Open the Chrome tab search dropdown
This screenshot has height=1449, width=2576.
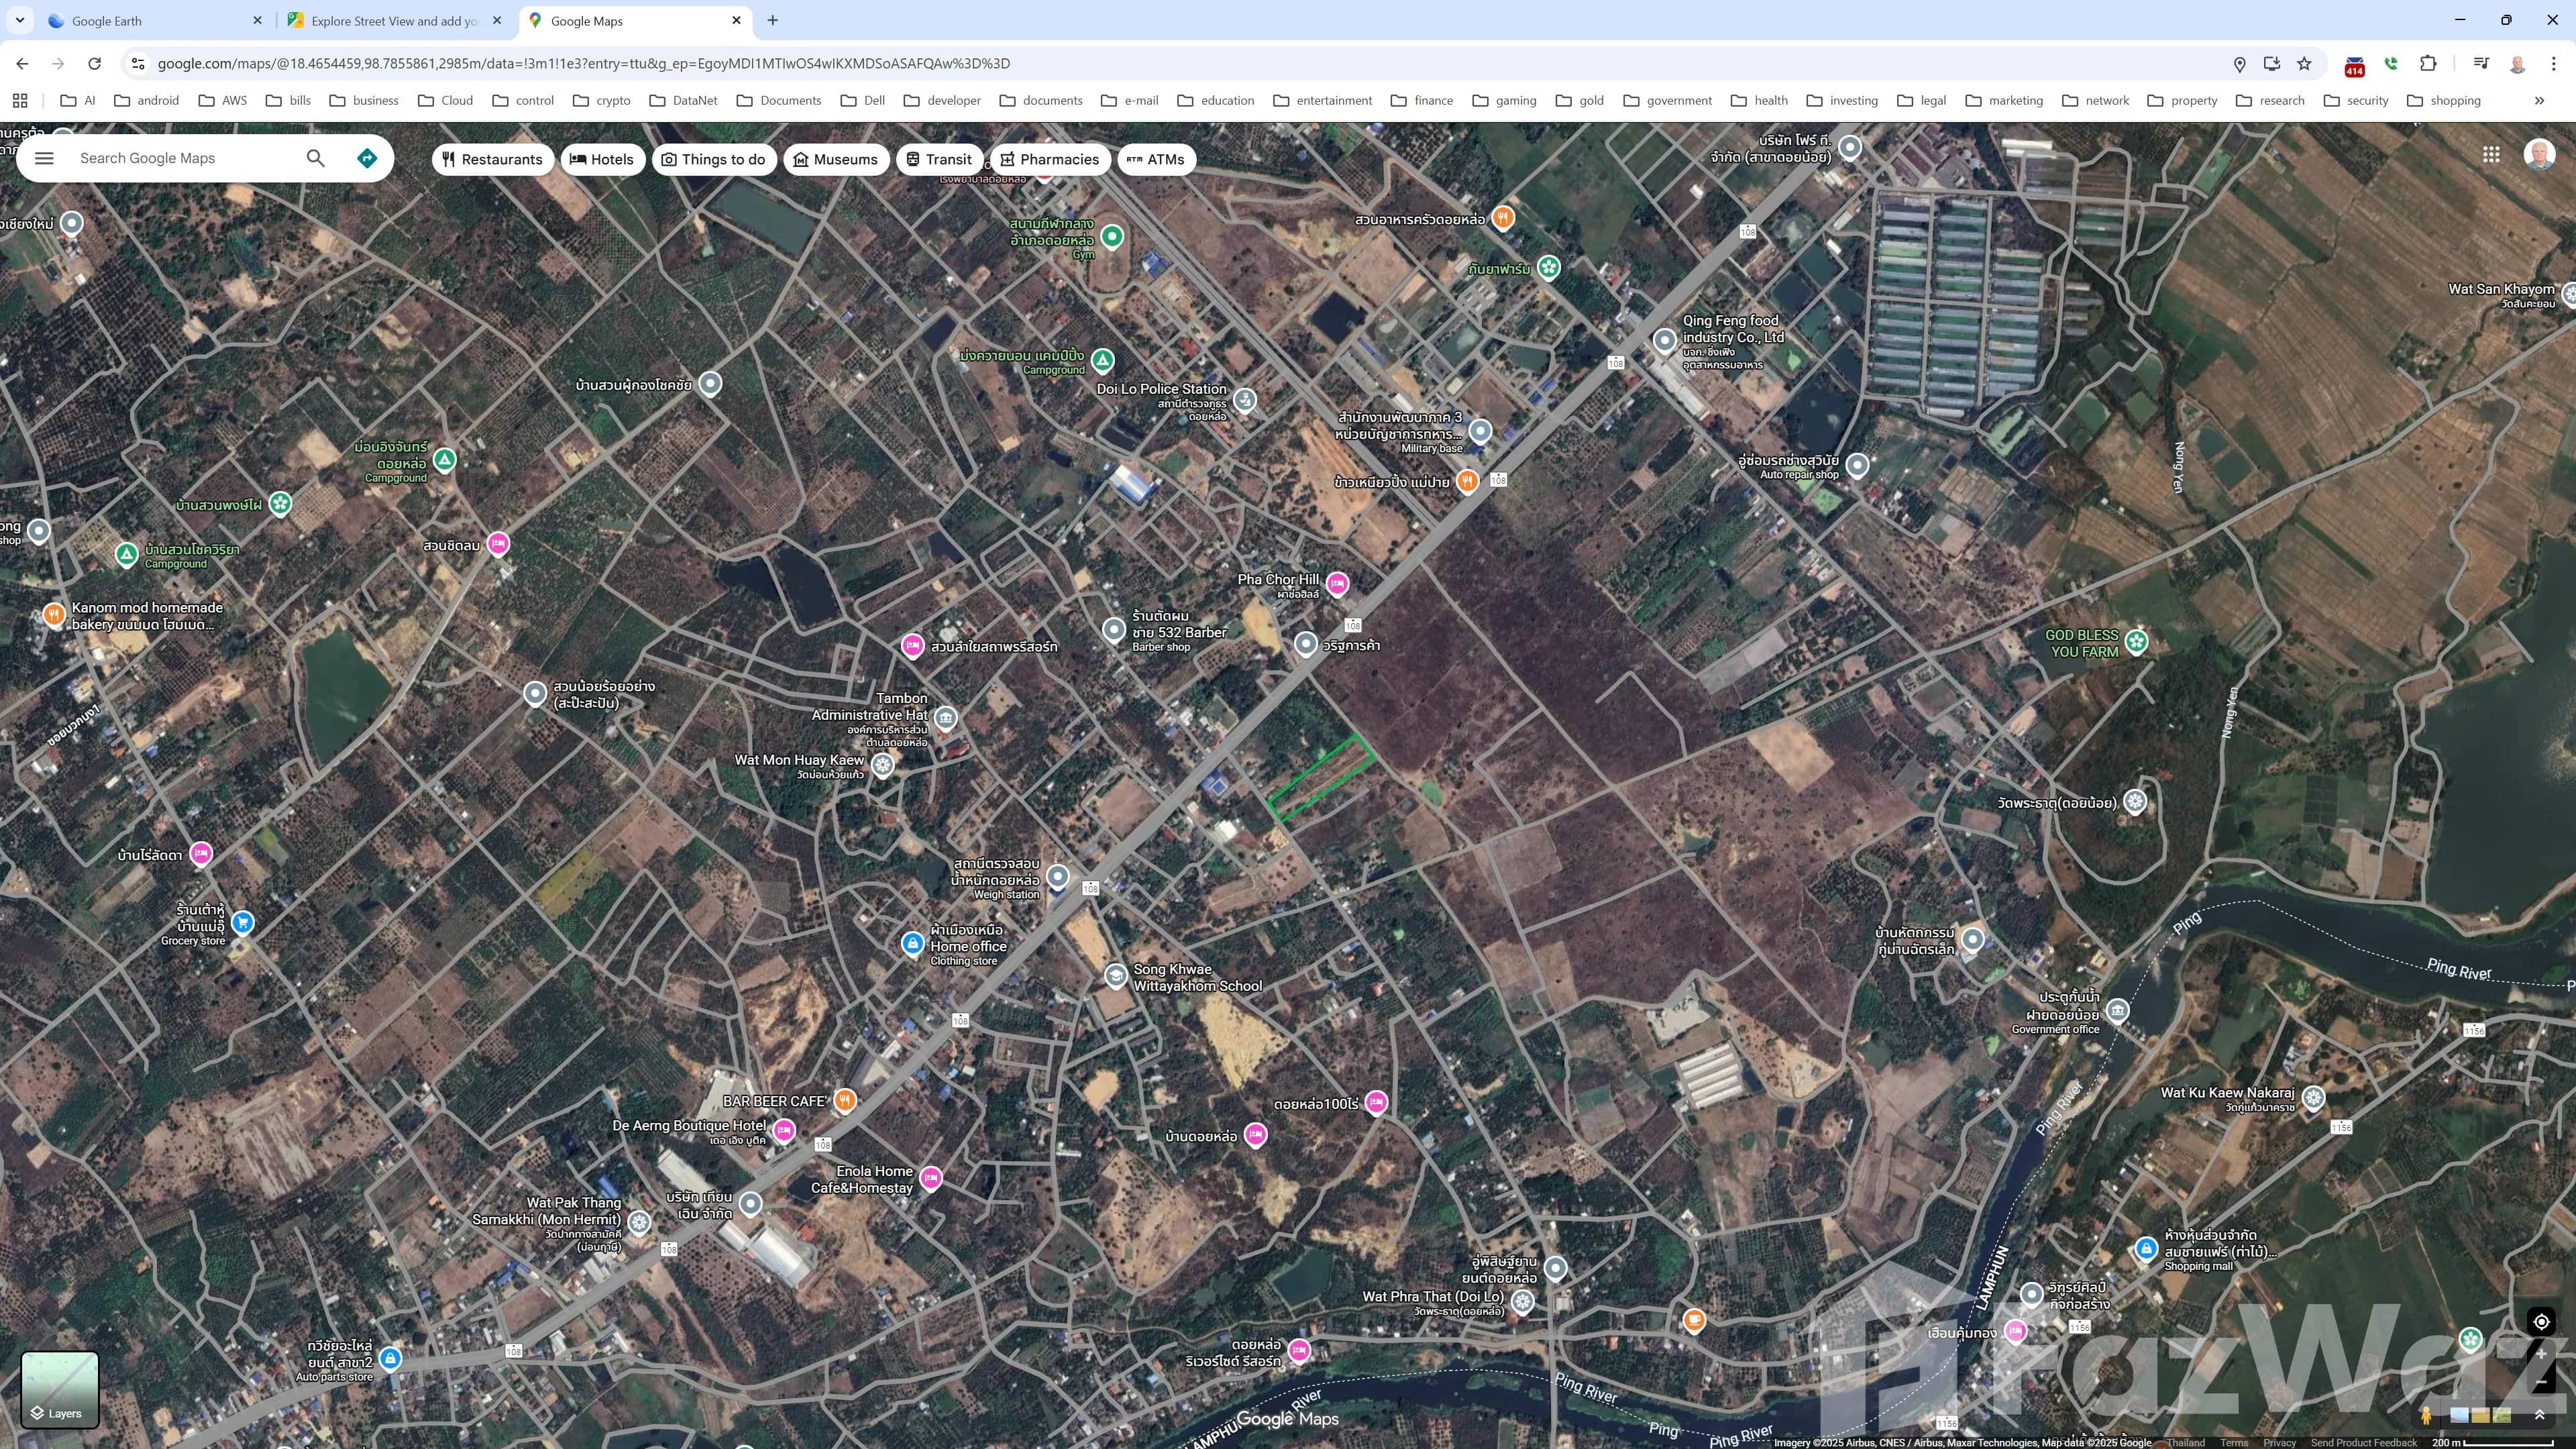pyautogui.click(x=19, y=20)
